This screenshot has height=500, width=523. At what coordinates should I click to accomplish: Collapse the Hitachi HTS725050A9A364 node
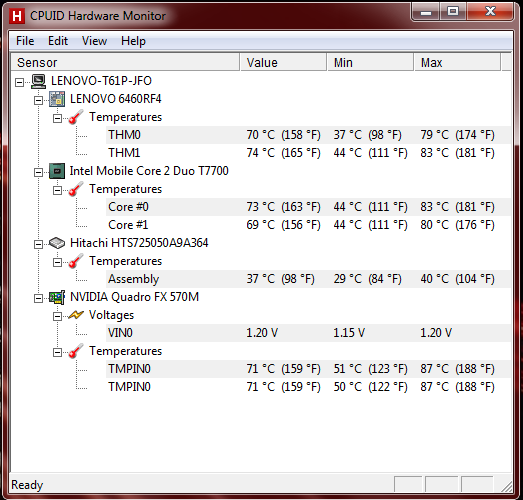tap(38, 244)
